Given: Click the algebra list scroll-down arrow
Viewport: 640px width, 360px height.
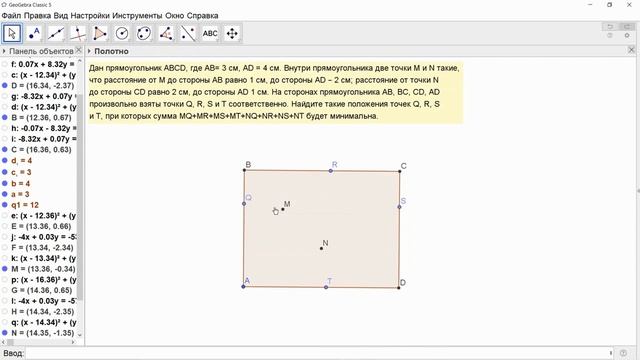Looking at the screenshot, I should coord(80,335).
